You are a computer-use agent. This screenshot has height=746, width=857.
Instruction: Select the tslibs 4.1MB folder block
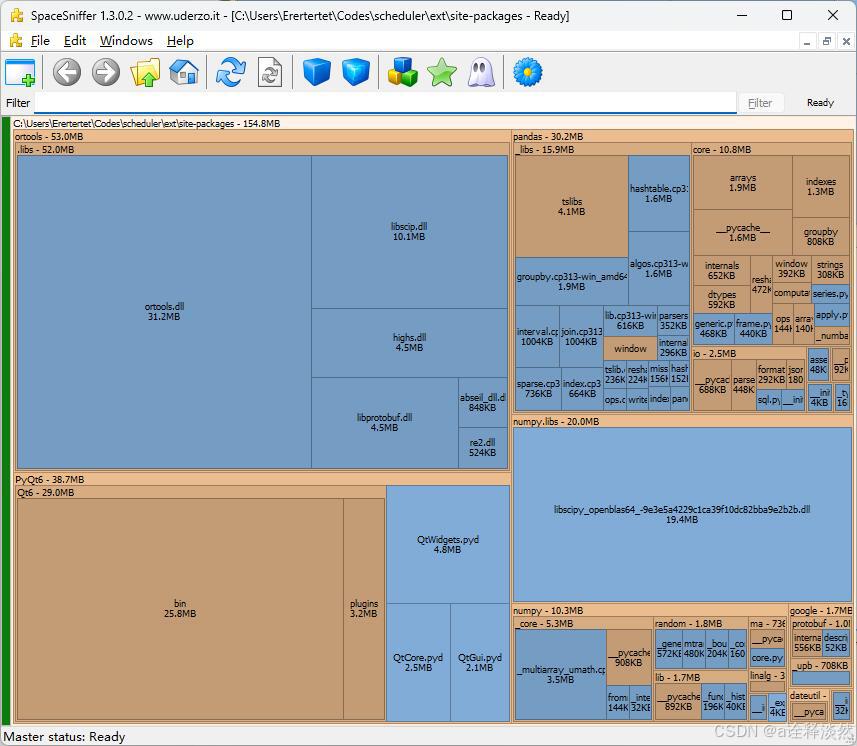571,207
